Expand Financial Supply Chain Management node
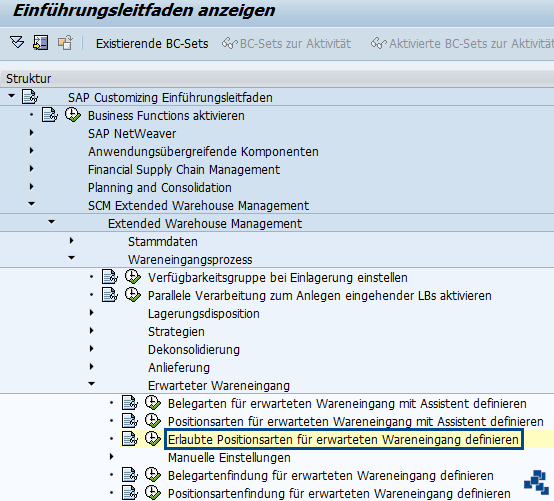Viewport: 554px width, 501px height. coord(31,169)
